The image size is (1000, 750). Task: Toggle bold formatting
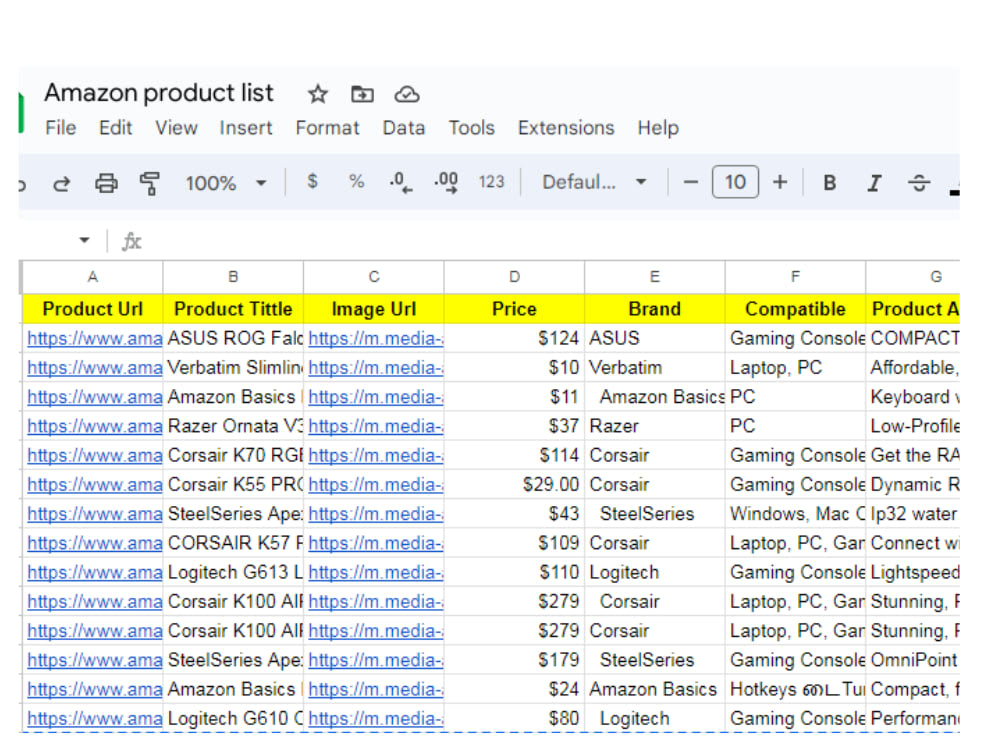(829, 183)
